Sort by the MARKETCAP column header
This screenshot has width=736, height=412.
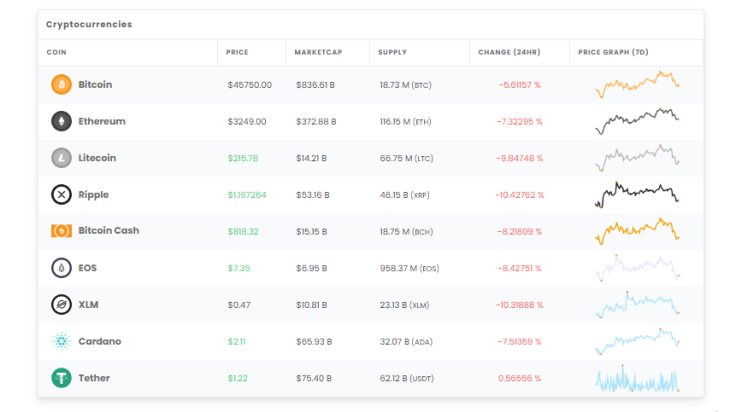click(x=318, y=52)
